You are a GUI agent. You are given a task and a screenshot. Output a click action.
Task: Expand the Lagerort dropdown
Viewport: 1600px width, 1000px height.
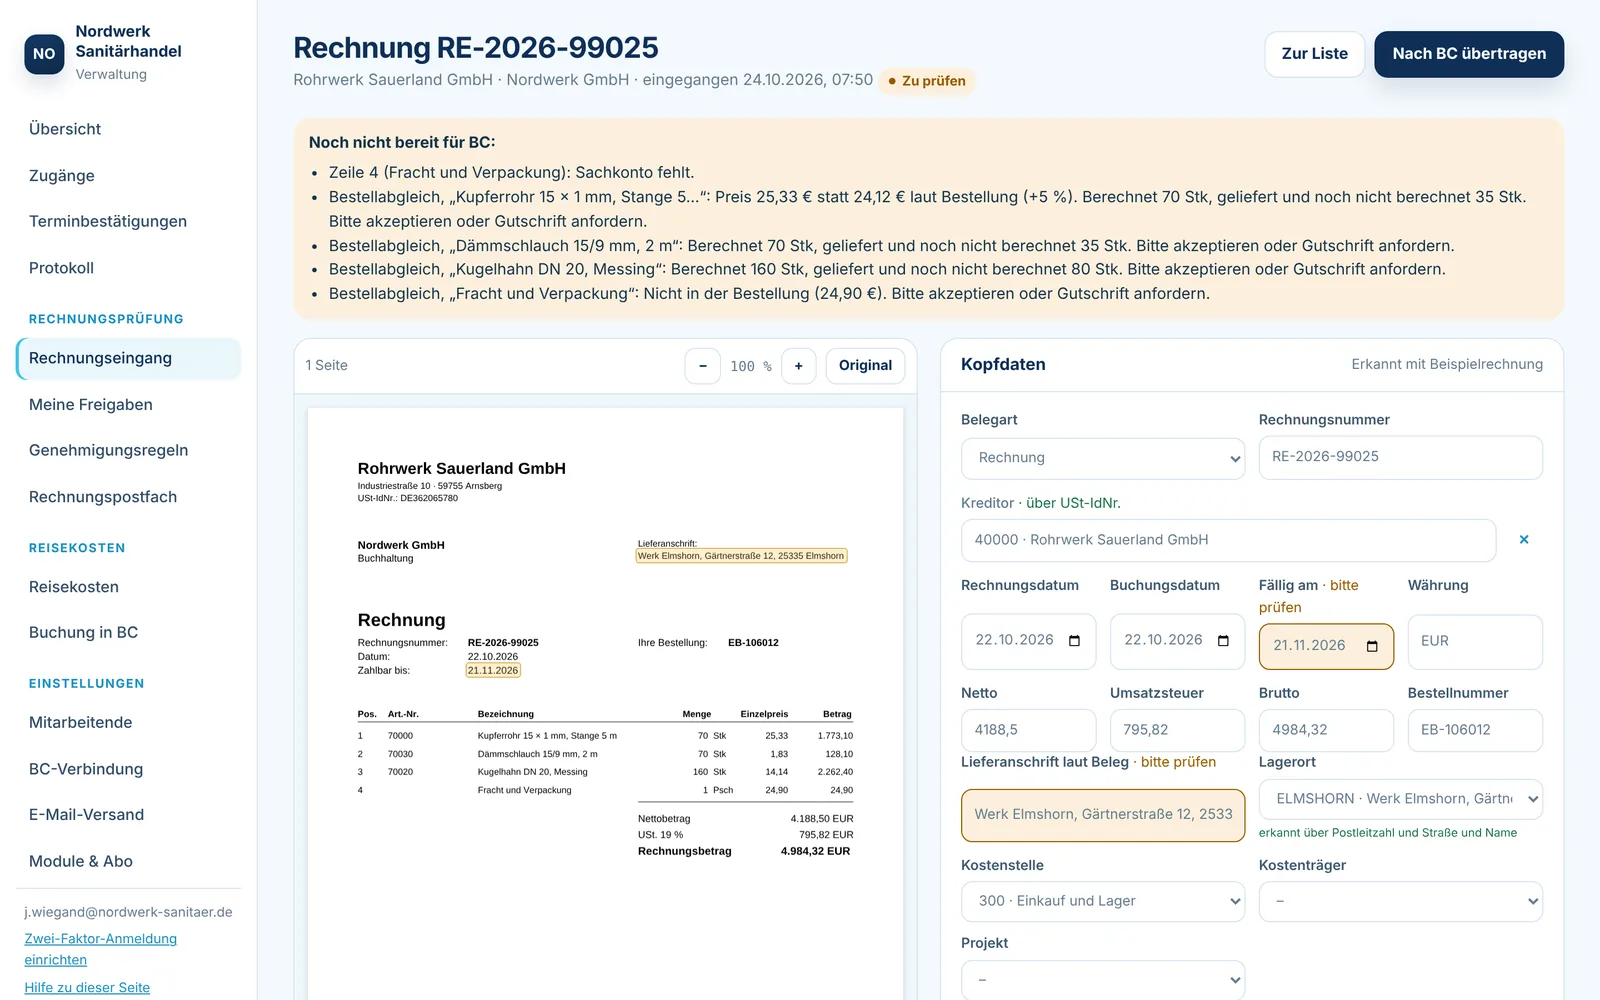point(1401,799)
